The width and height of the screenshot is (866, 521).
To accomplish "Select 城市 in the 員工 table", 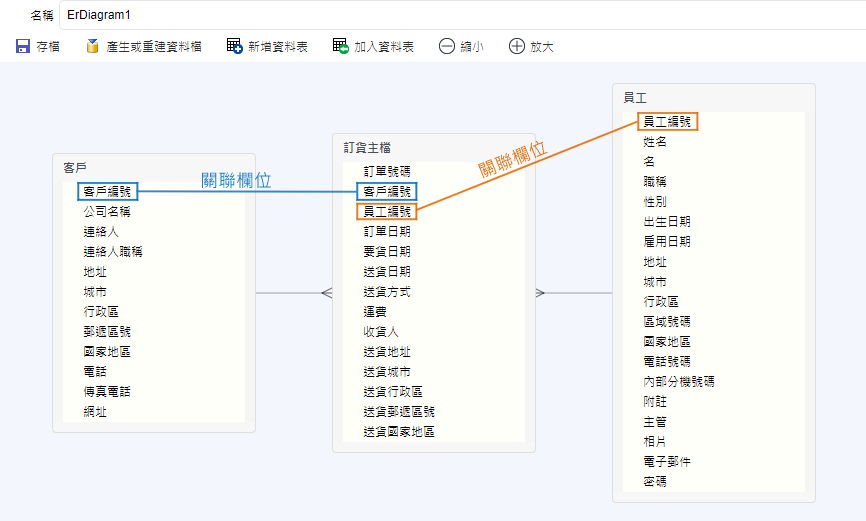I will [x=655, y=282].
